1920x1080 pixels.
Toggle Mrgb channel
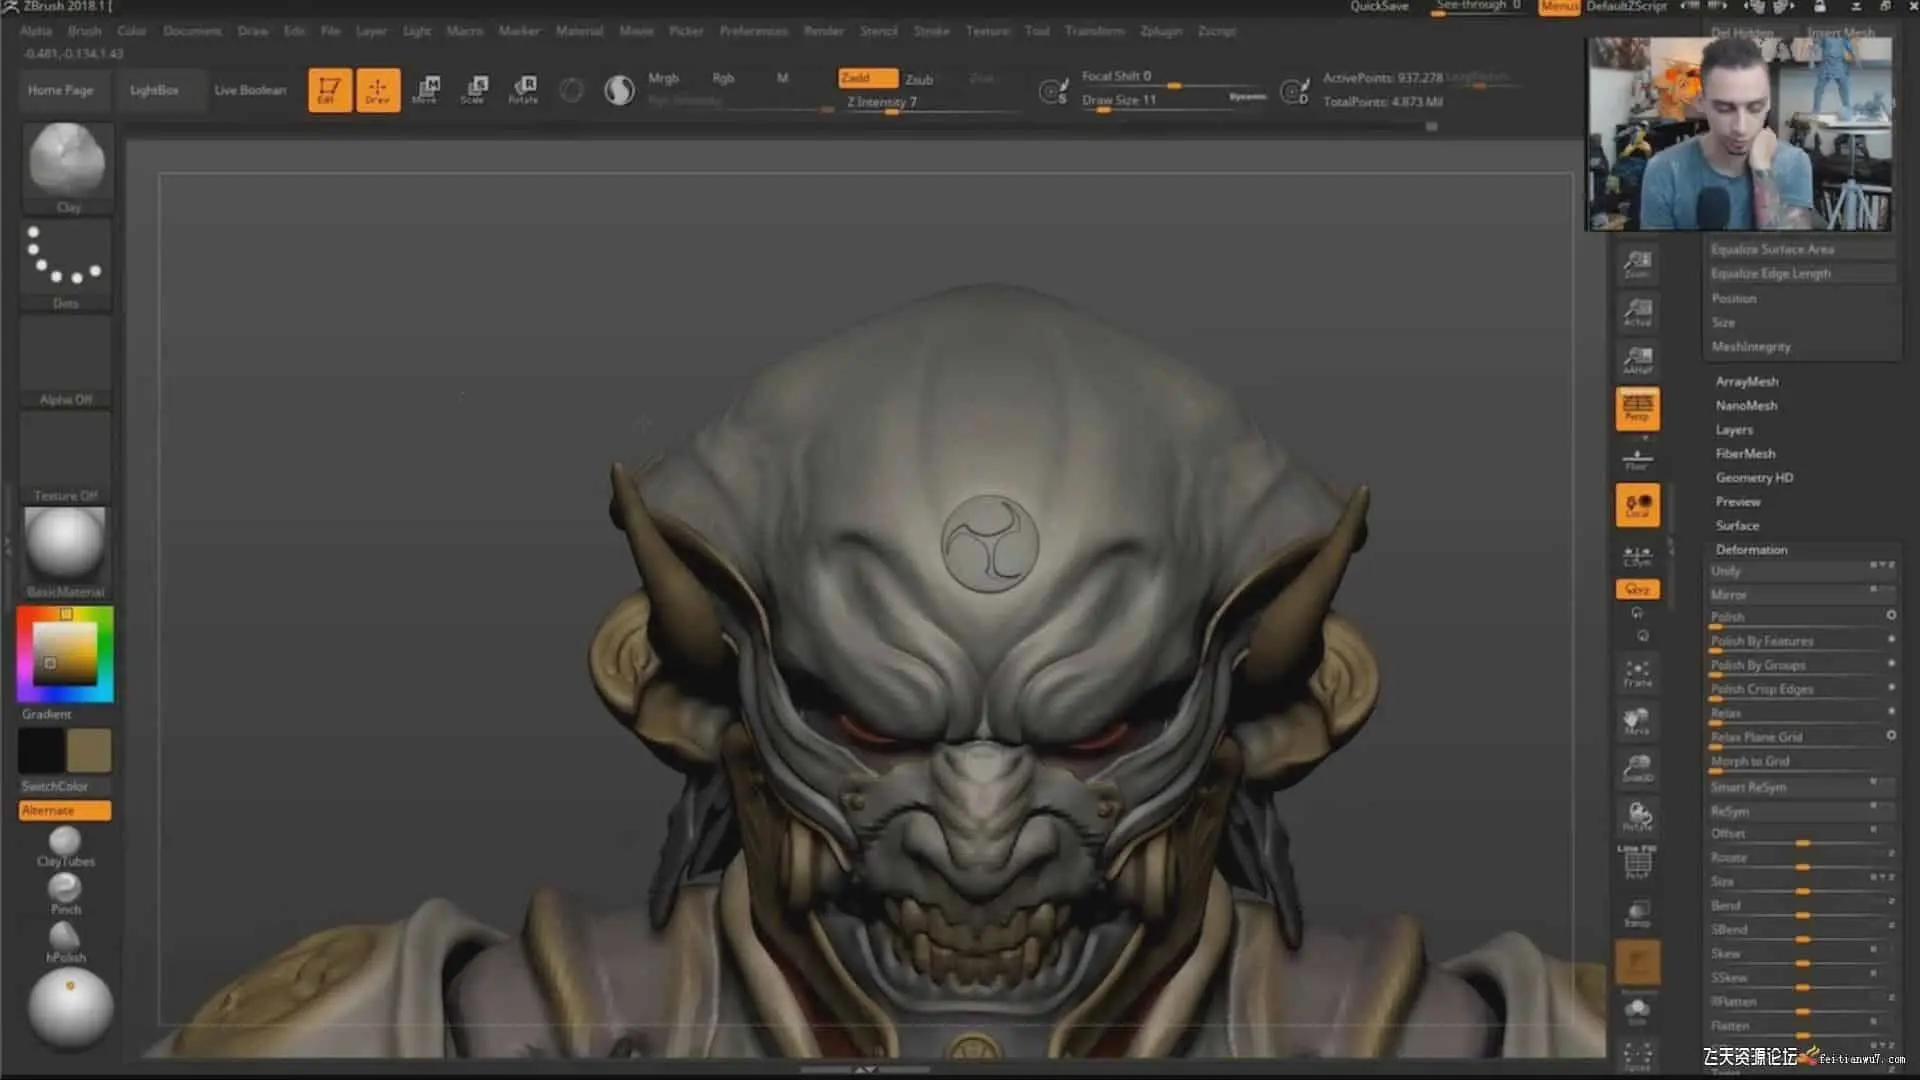(x=663, y=78)
